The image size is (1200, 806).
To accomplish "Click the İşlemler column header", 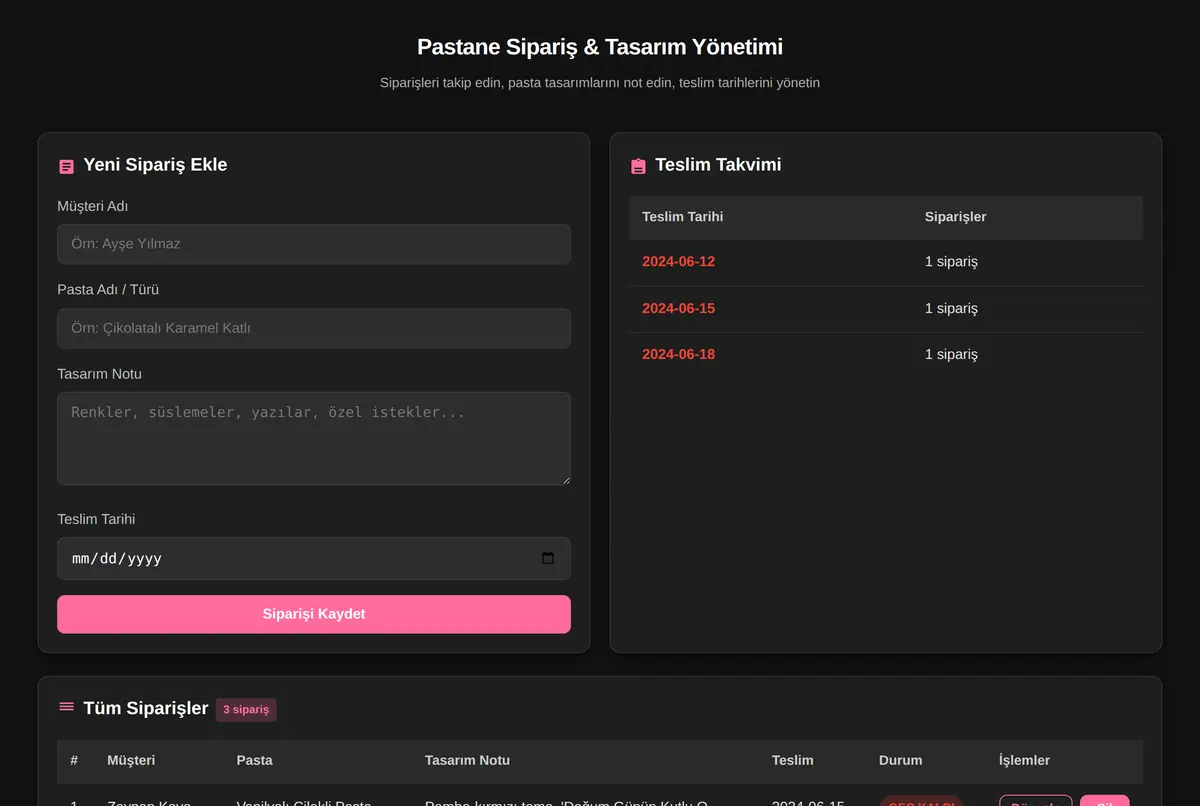I will tap(1024, 760).
